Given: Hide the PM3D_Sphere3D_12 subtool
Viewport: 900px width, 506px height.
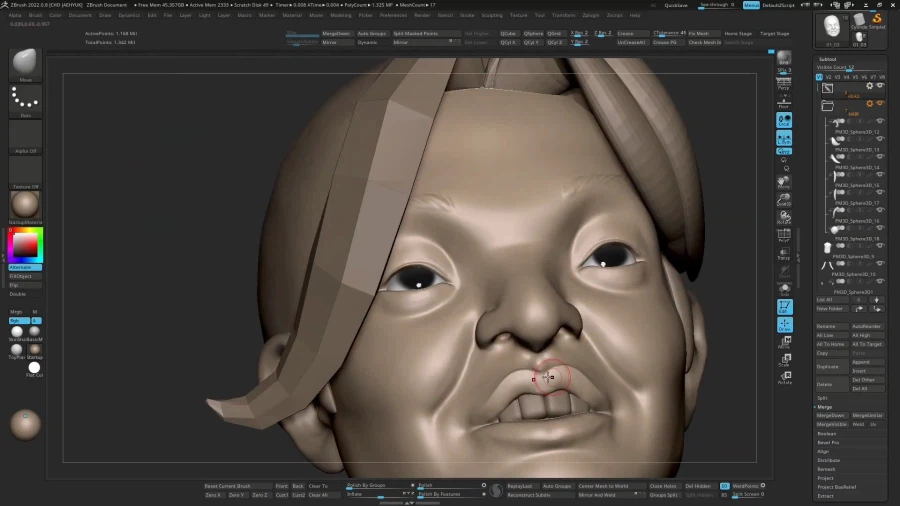Looking at the screenshot, I should pyautogui.click(x=881, y=121).
